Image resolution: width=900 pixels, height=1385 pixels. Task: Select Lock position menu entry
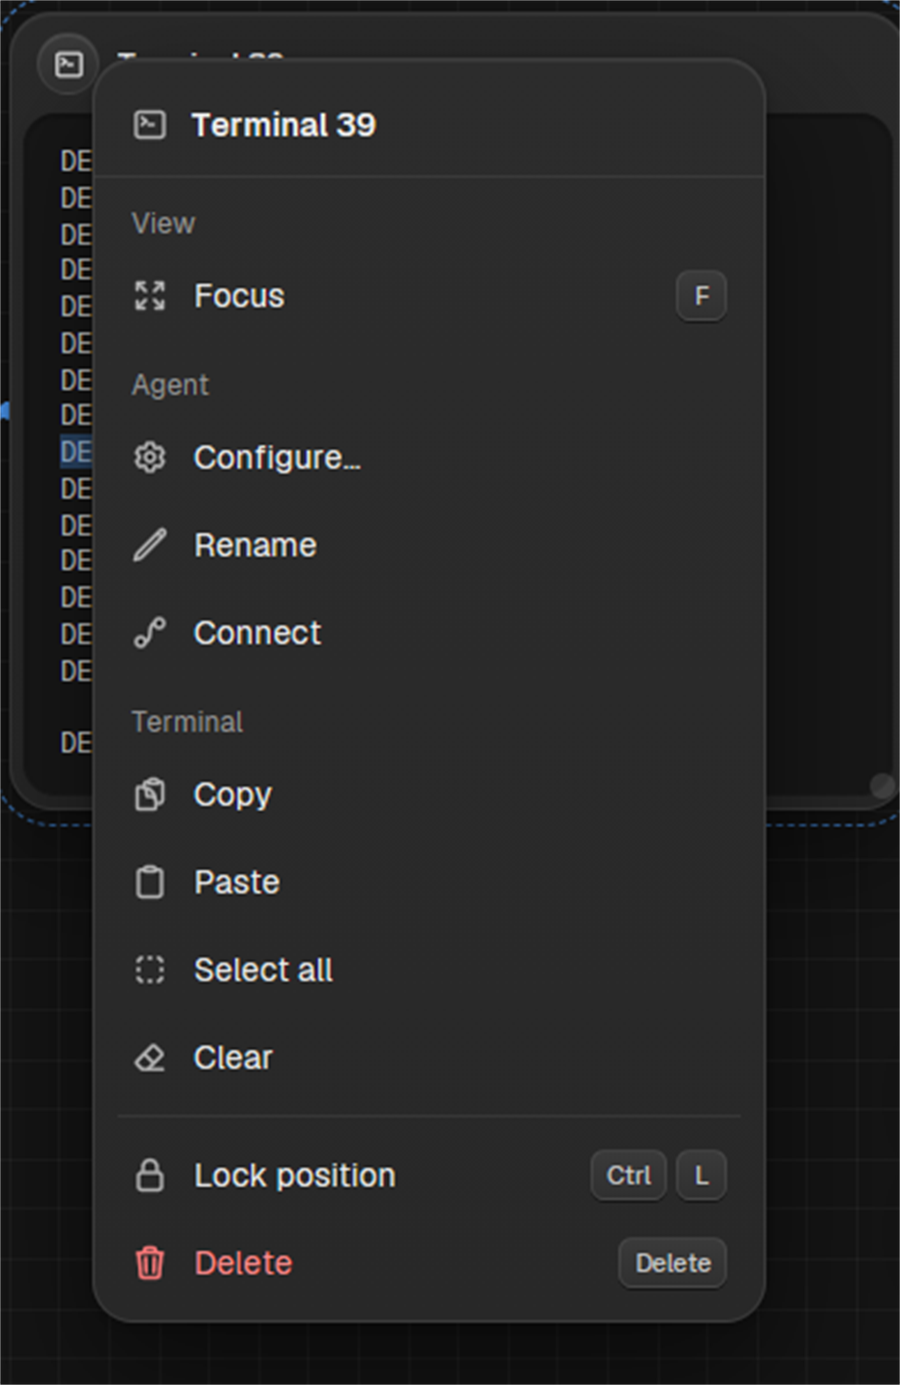(429, 1175)
